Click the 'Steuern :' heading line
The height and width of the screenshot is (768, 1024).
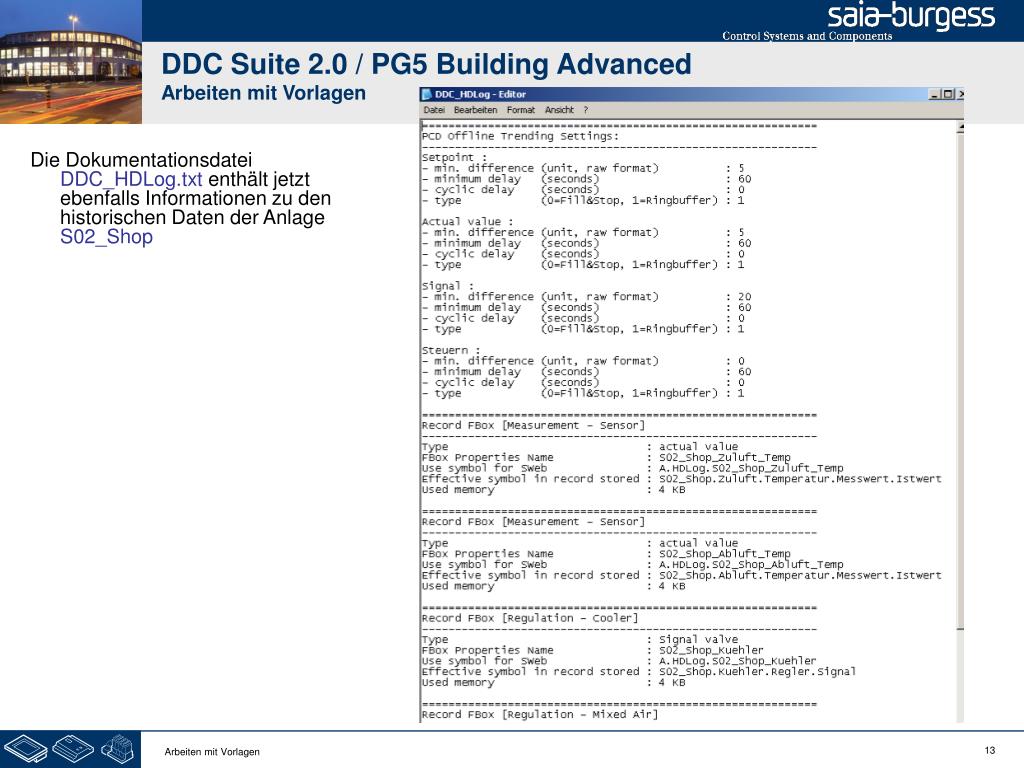451,350
